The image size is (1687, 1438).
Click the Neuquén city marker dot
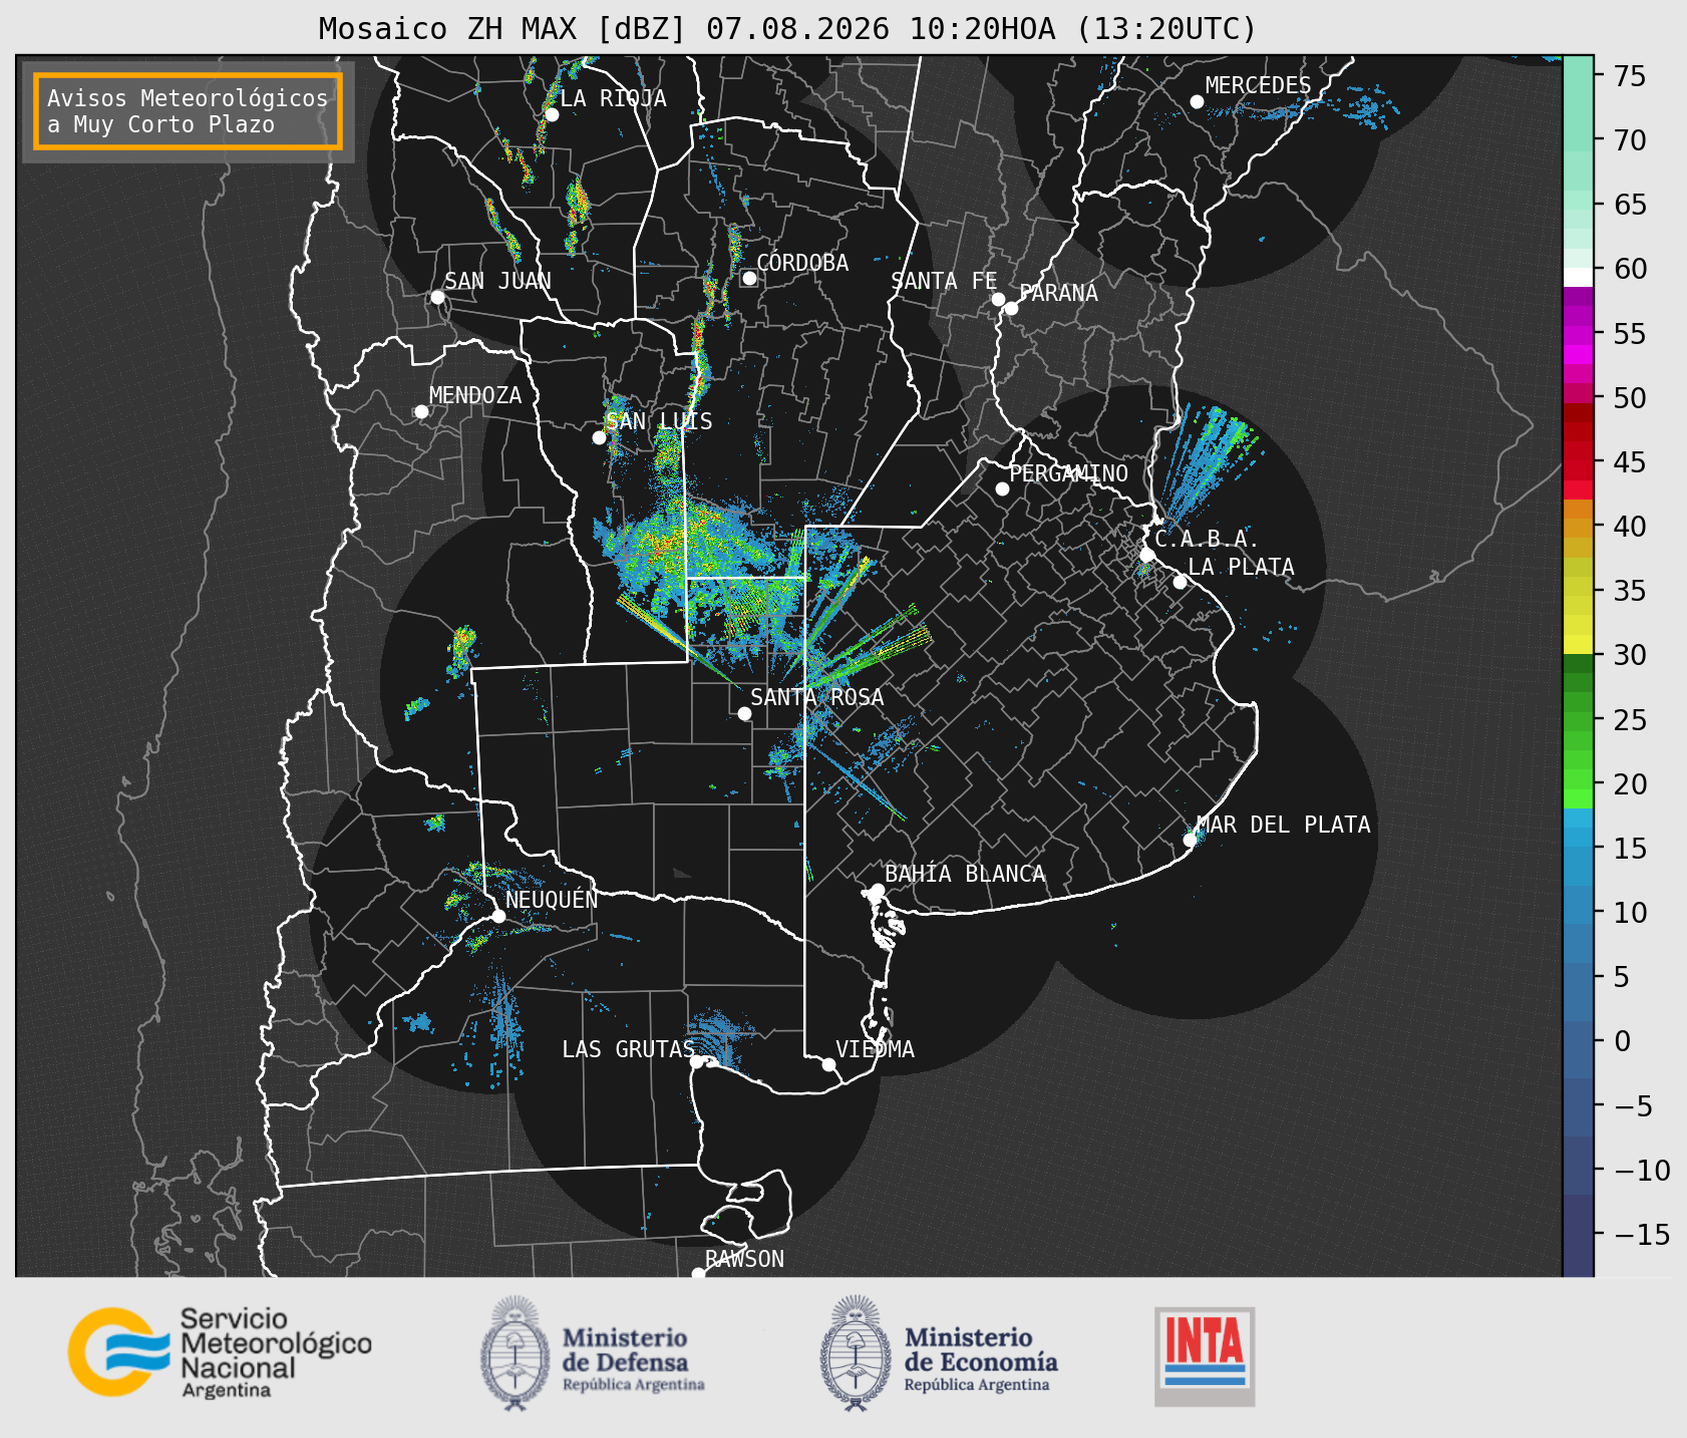(498, 916)
